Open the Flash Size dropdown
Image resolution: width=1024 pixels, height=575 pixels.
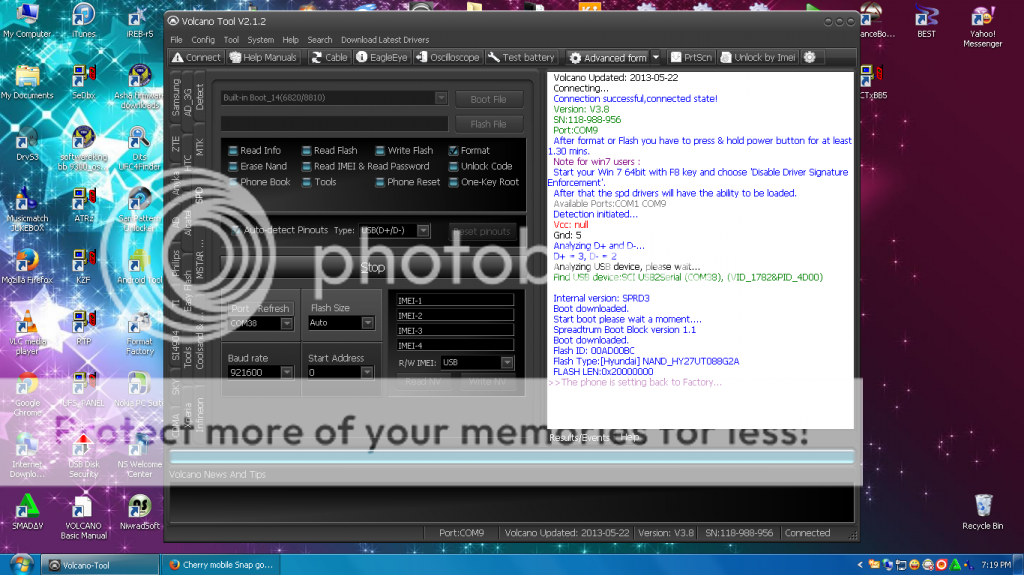pos(369,323)
